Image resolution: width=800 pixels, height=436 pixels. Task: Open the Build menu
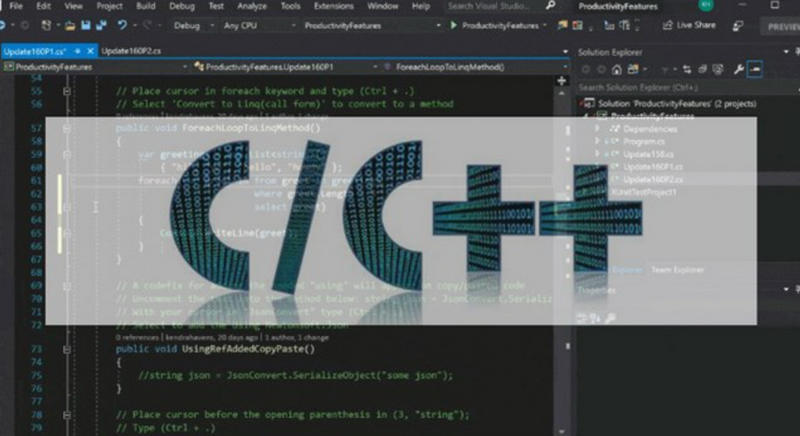(x=145, y=6)
